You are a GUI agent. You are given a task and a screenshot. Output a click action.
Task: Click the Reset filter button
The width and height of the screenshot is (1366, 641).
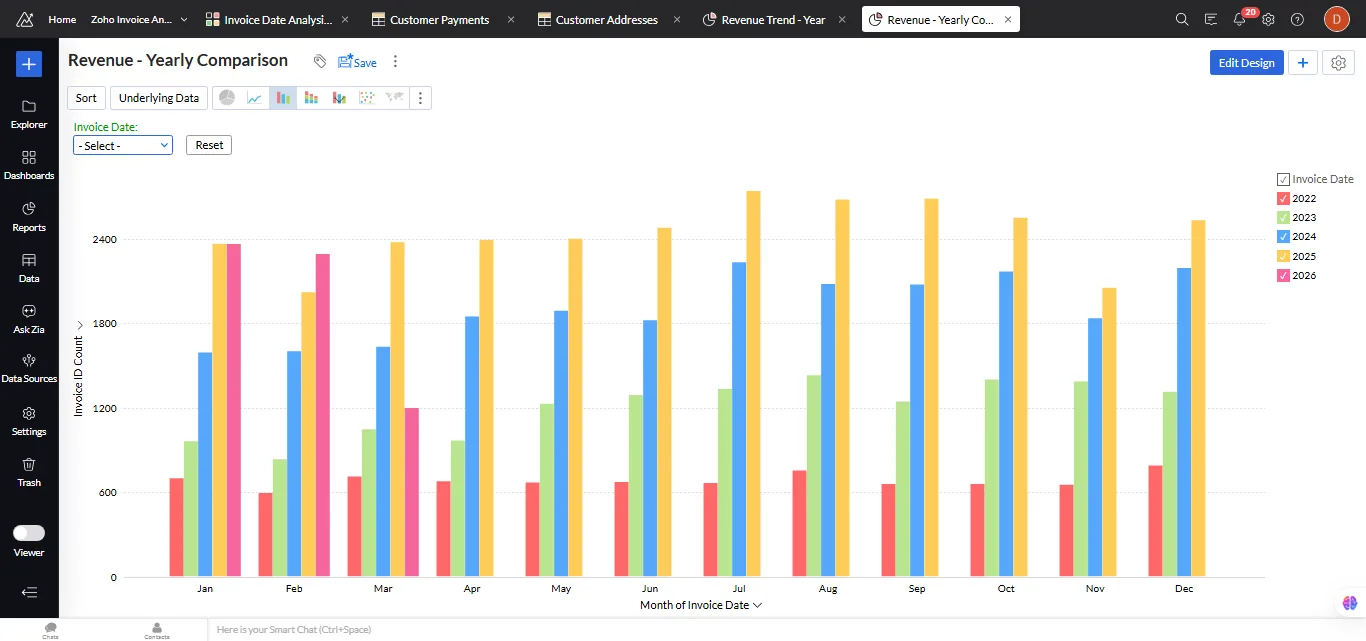click(209, 145)
